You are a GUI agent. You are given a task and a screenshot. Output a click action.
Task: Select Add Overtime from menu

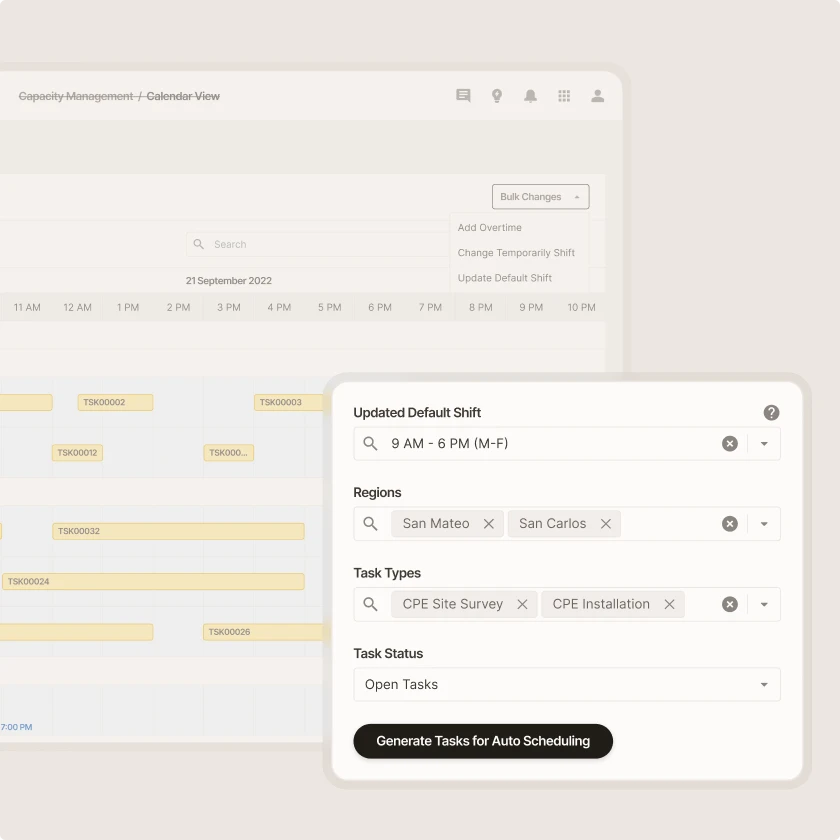point(490,227)
